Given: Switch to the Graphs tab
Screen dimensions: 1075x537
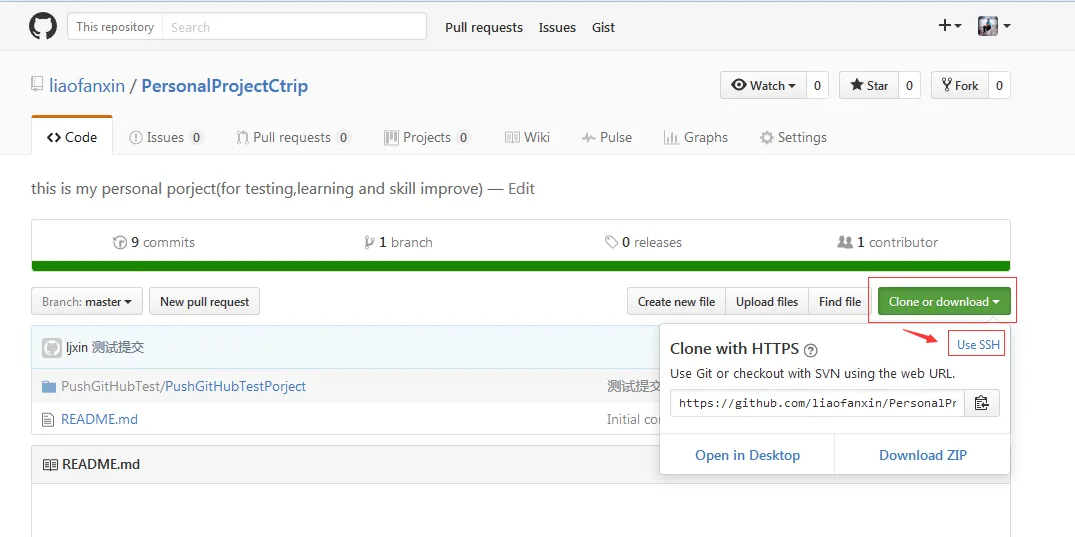Looking at the screenshot, I should (696, 137).
